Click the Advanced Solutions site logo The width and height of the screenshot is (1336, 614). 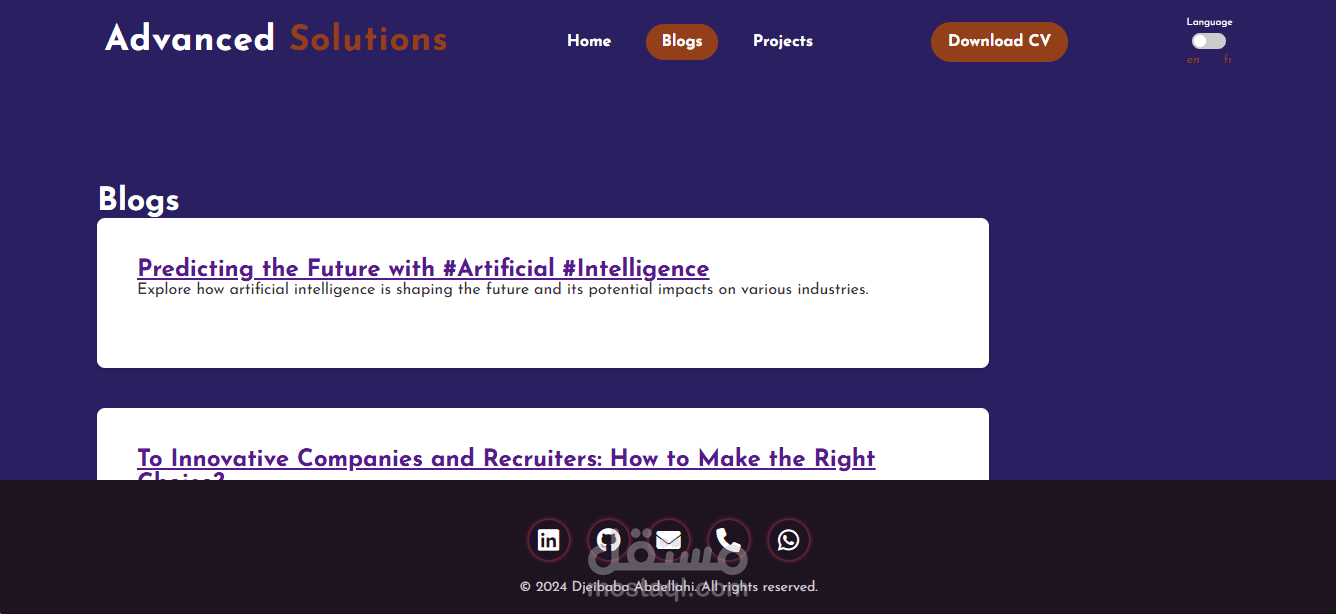pyautogui.click(x=276, y=38)
